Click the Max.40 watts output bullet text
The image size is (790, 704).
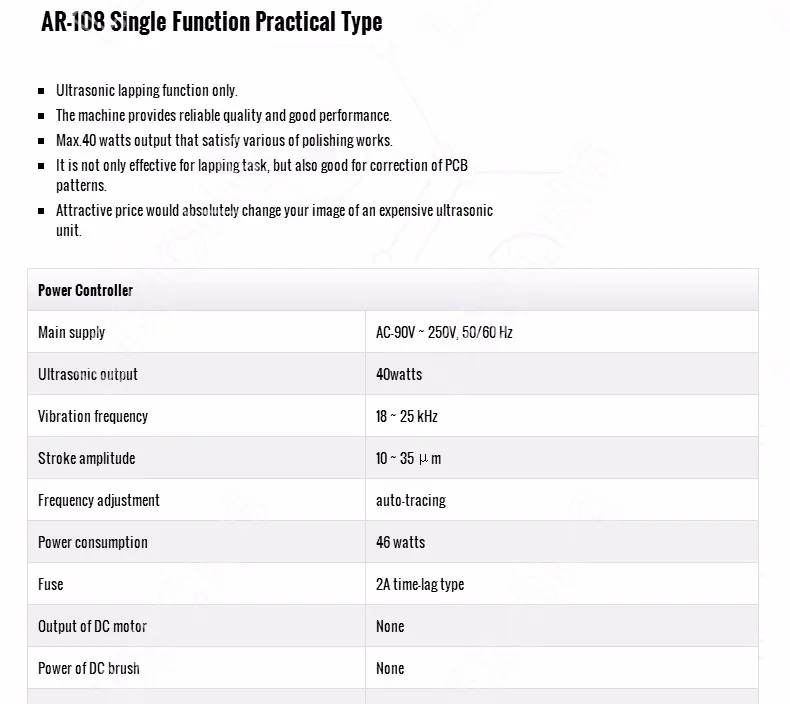(224, 140)
